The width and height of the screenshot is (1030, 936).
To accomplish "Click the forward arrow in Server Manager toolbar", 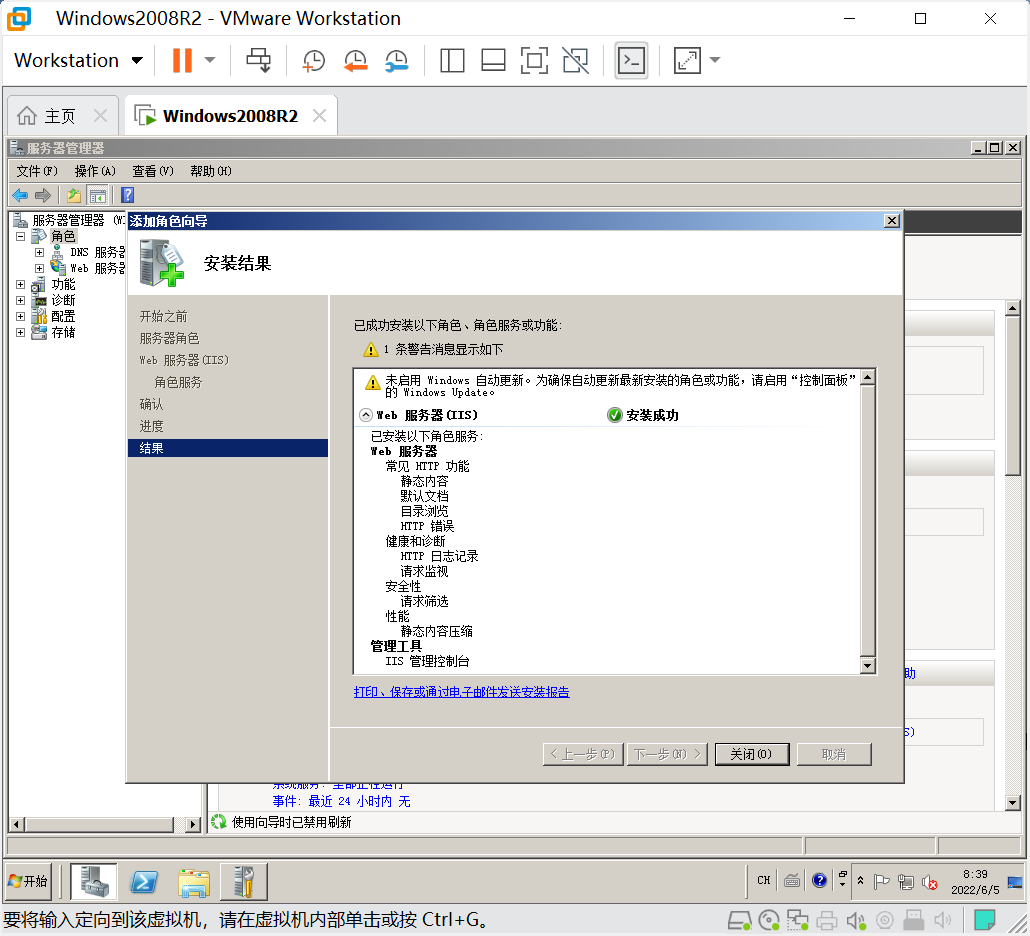I will point(43,195).
